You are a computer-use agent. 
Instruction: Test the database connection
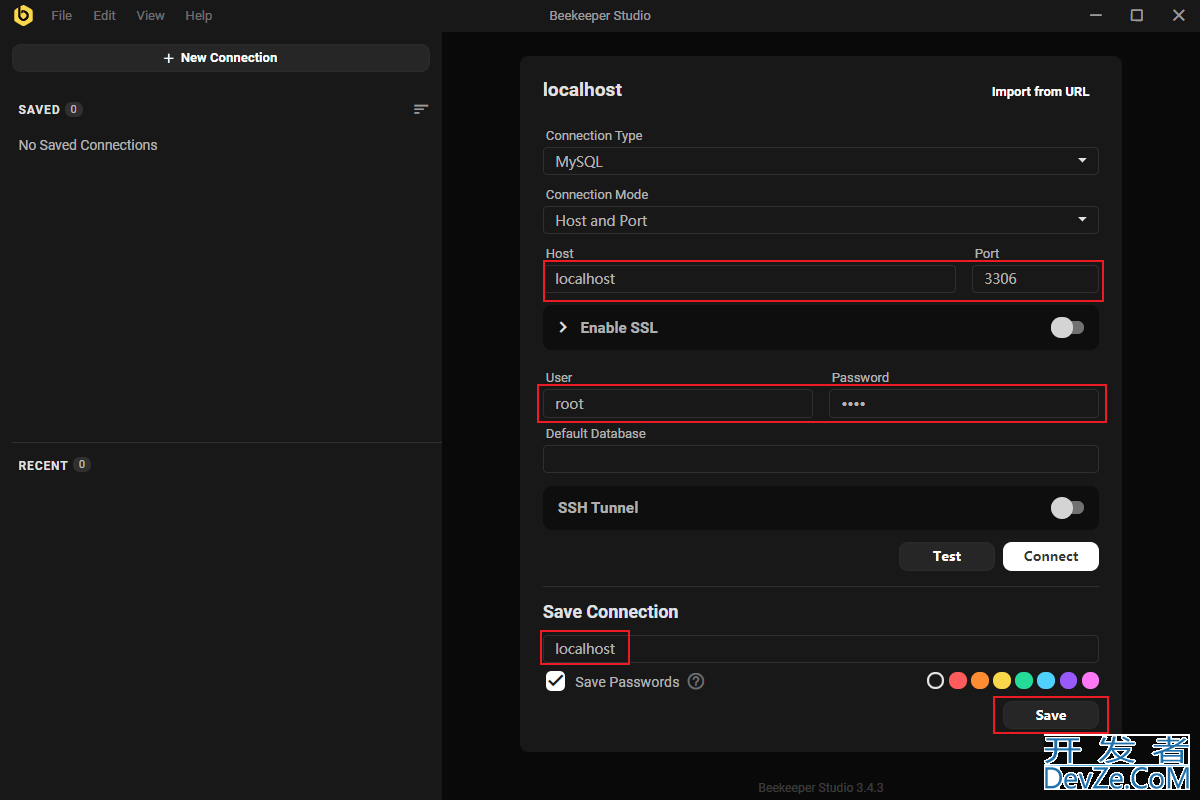pos(947,556)
